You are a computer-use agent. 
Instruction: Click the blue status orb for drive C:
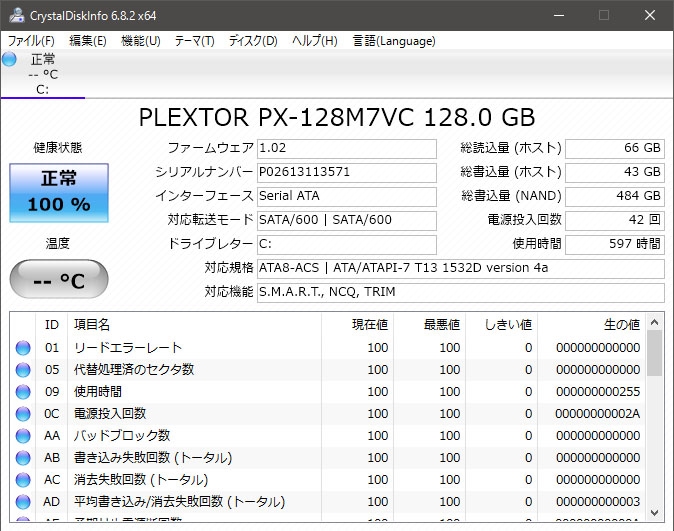click(9, 59)
